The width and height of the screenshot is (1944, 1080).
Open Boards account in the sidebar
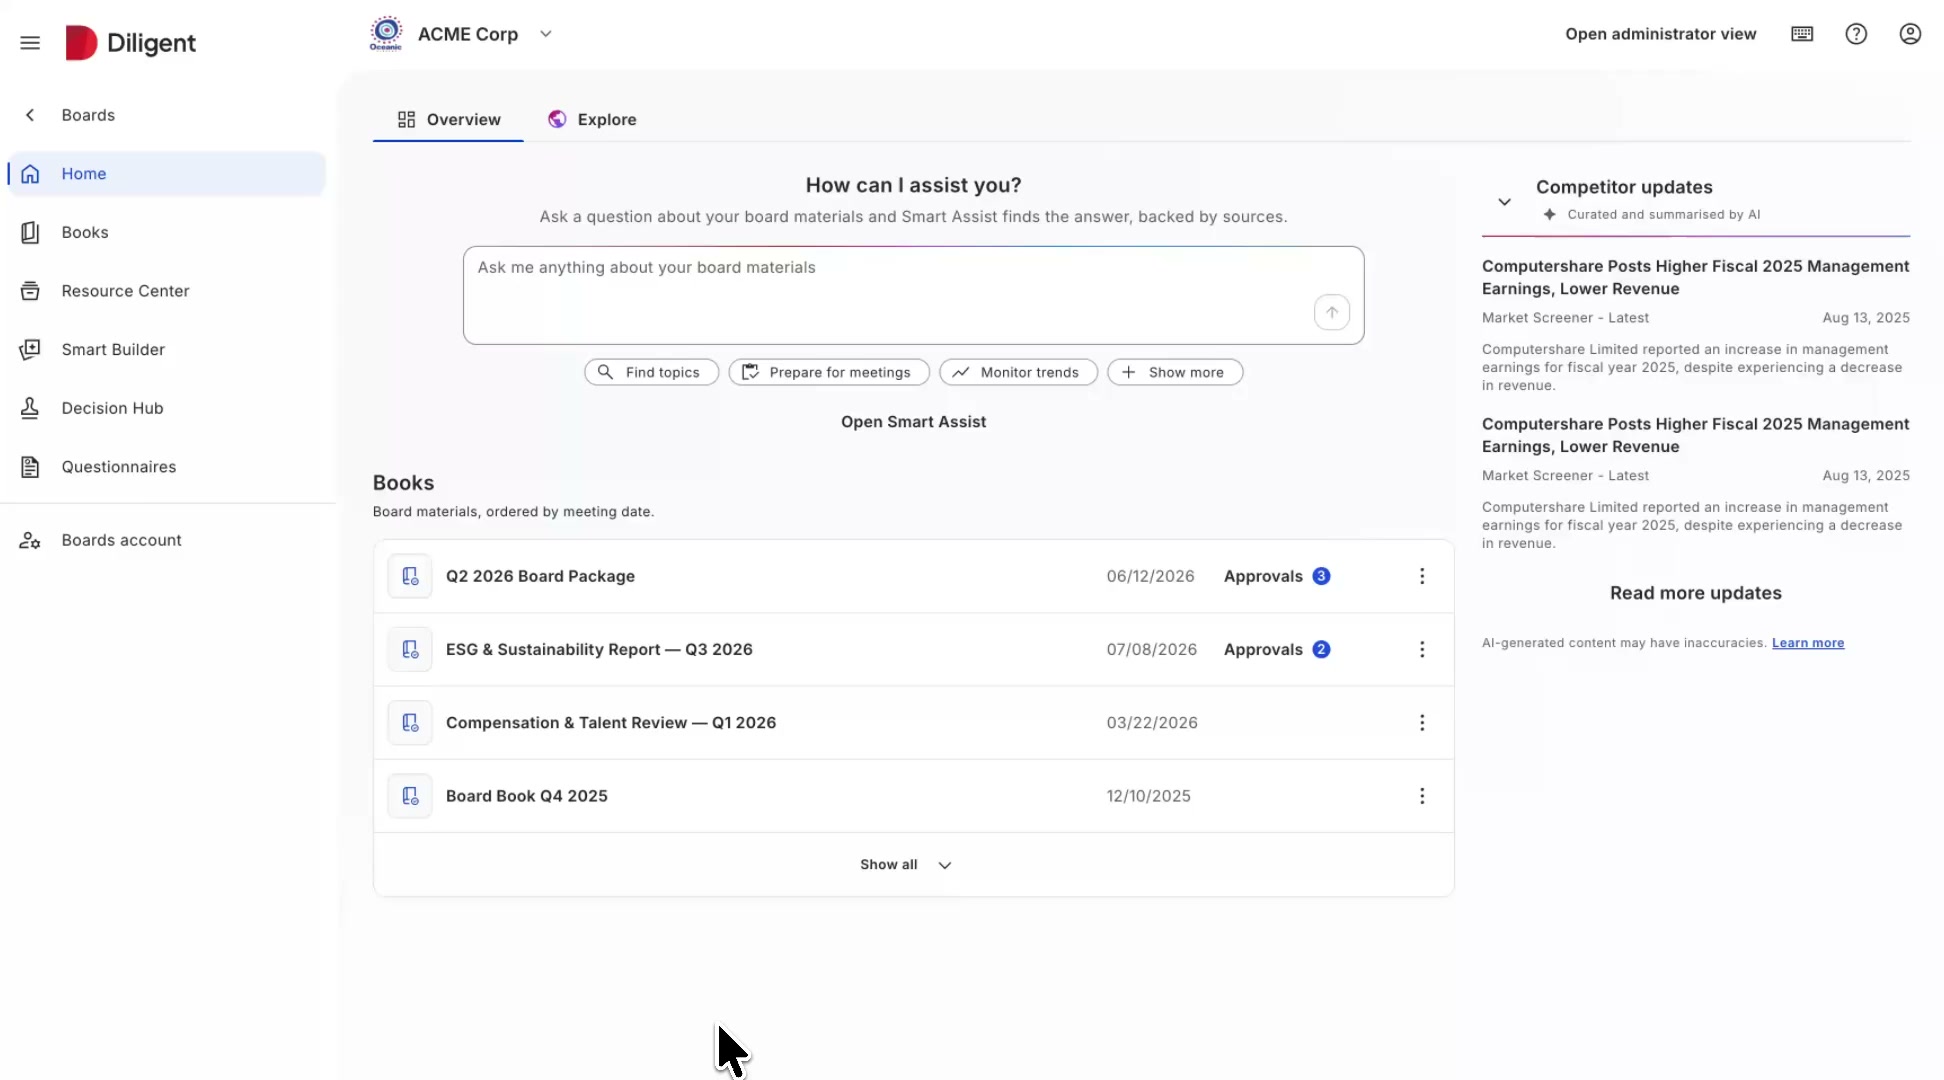167,540
